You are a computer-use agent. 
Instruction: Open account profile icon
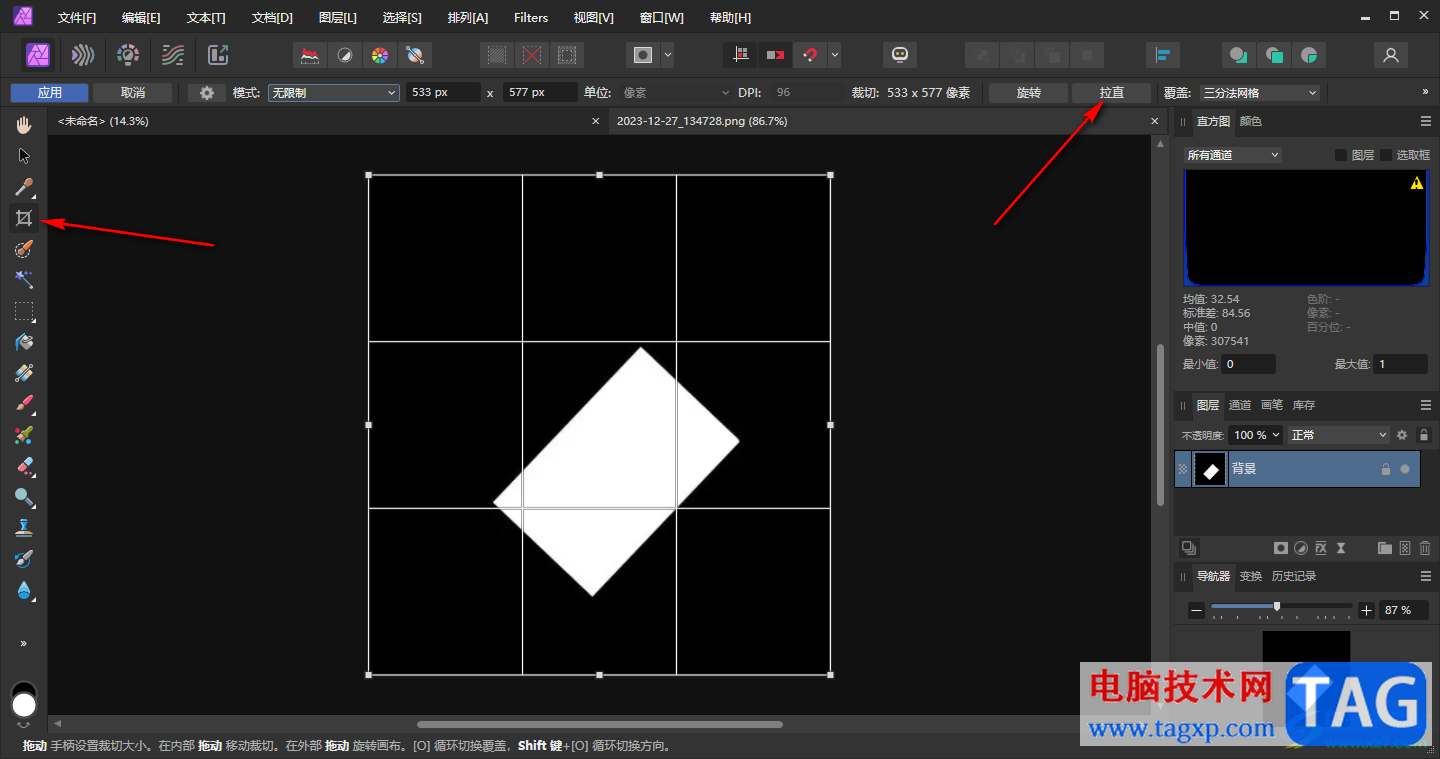click(x=1390, y=55)
